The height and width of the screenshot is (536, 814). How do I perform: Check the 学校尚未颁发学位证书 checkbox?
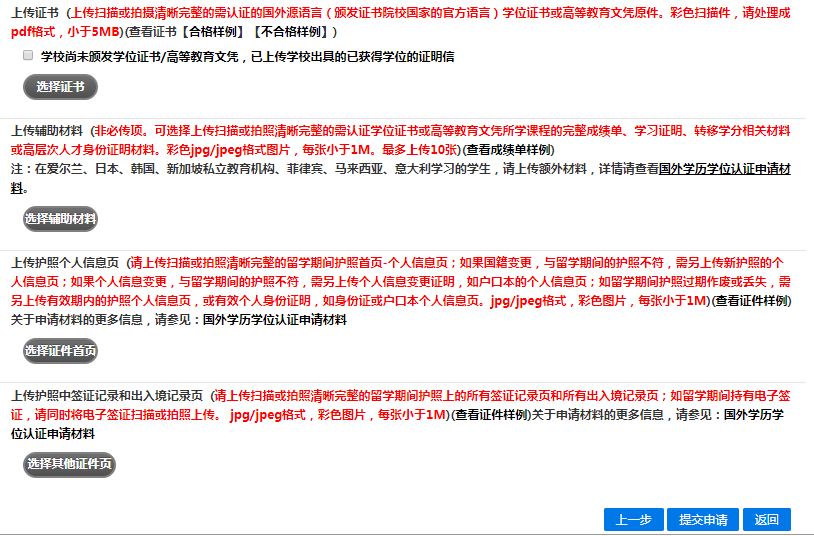click(28, 55)
